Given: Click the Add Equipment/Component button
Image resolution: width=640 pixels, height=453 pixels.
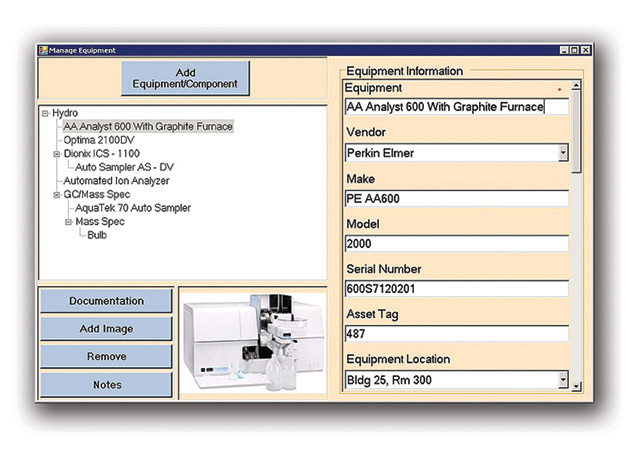Looking at the screenshot, I should click(x=185, y=78).
